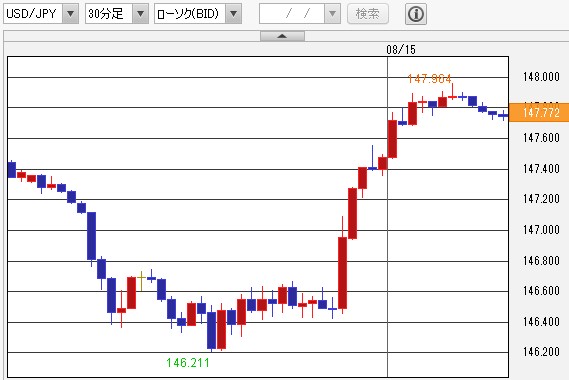569x380 pixels.
Task: Click the 147.000 price axis label
Action: (x=541, y=229)
